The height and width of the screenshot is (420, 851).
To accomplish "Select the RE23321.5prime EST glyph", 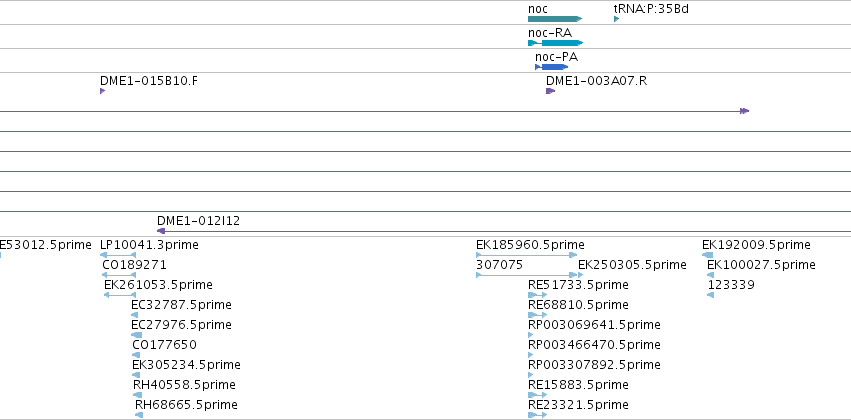I will click(x=537, y=415).
